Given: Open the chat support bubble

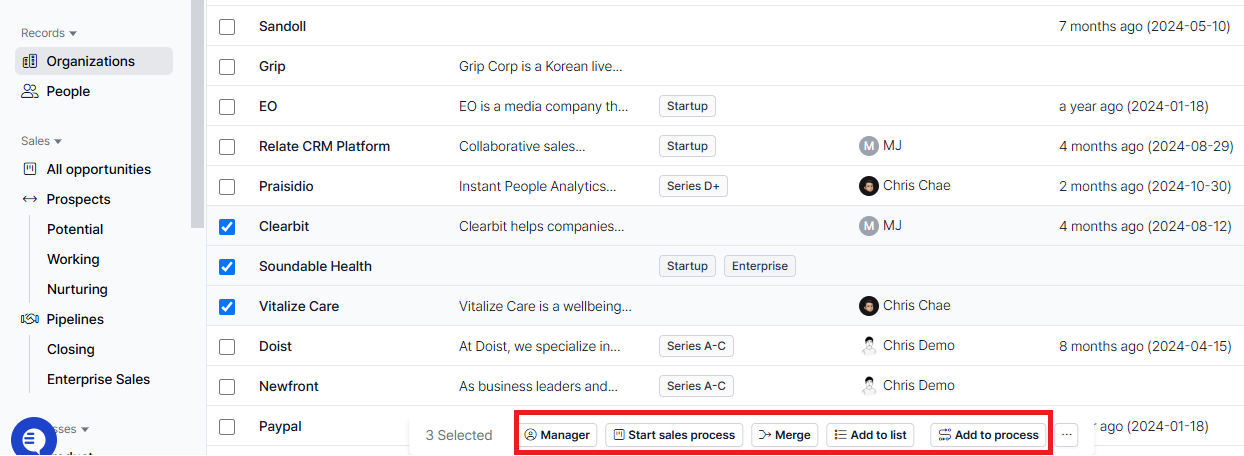Looking at the screenshot, I should click(x=34, y=437).
